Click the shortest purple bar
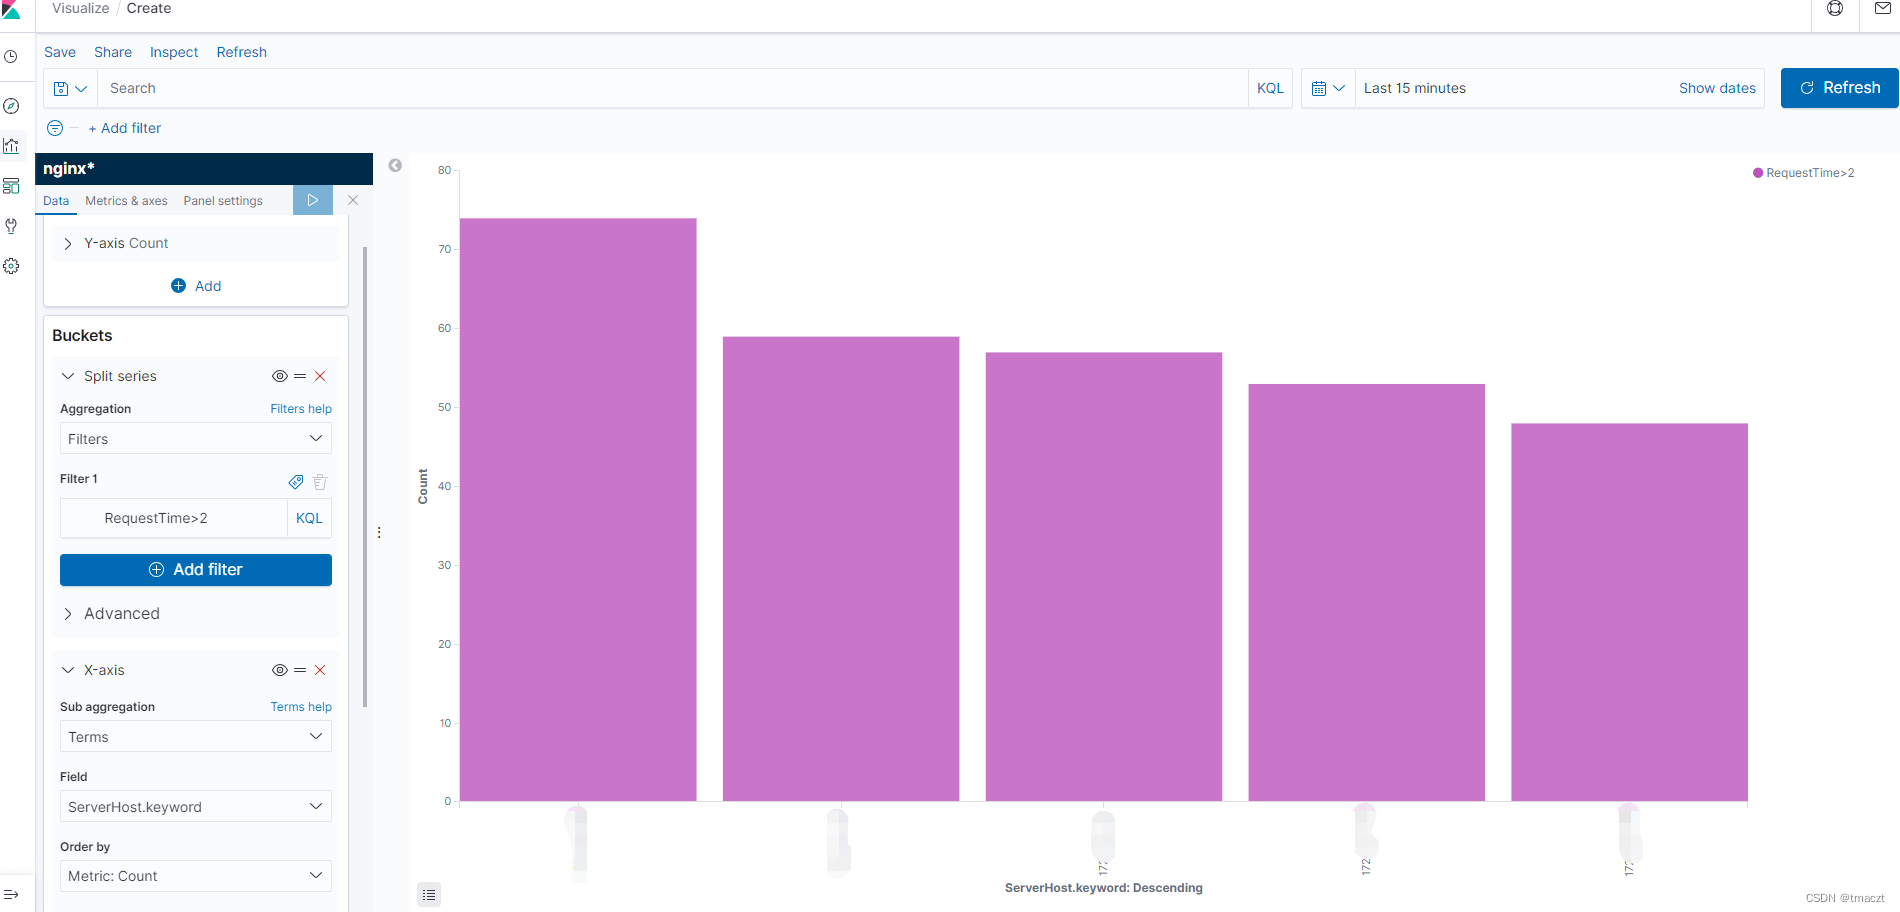This screenshot has width=1900, height=912. coord(1629,612)
